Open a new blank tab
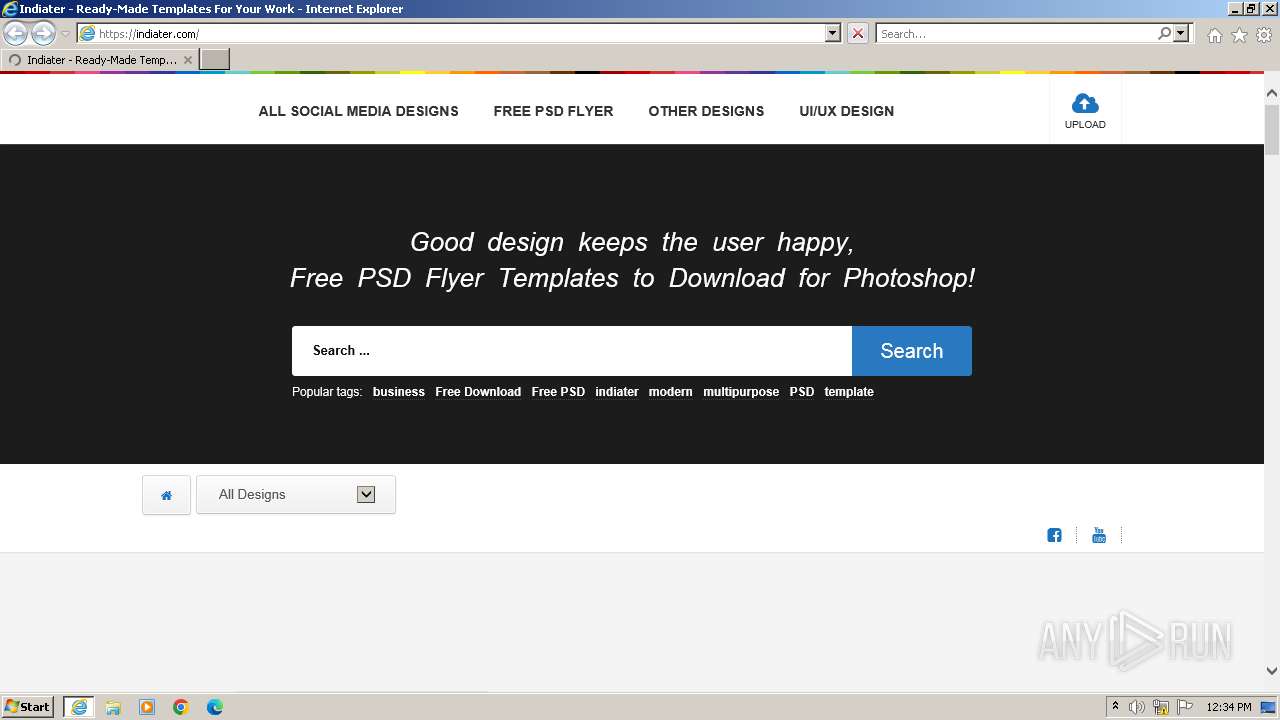 tap(215, 59)
